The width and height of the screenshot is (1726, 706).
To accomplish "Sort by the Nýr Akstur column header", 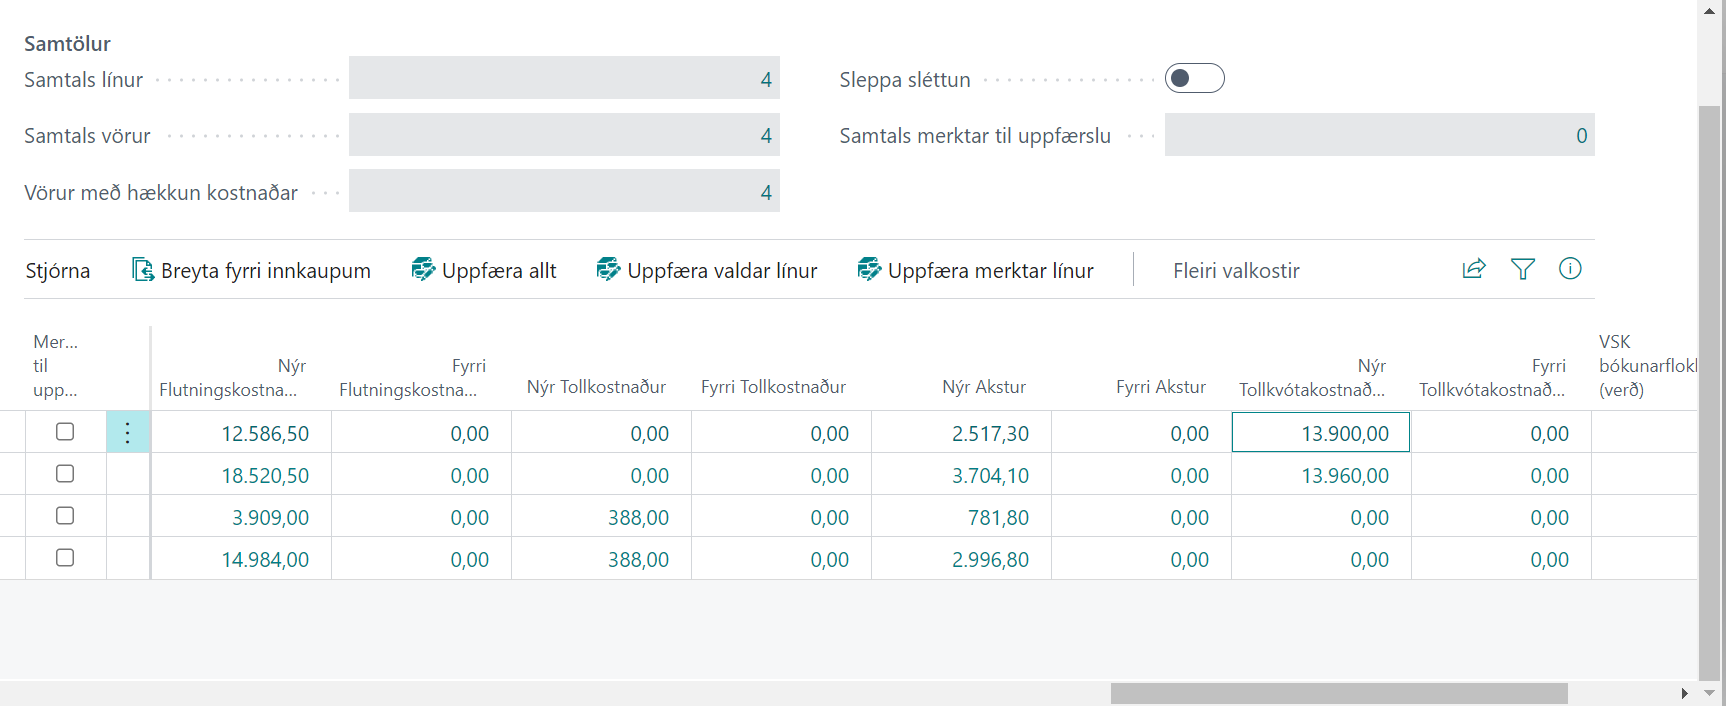I will [984, 387].
